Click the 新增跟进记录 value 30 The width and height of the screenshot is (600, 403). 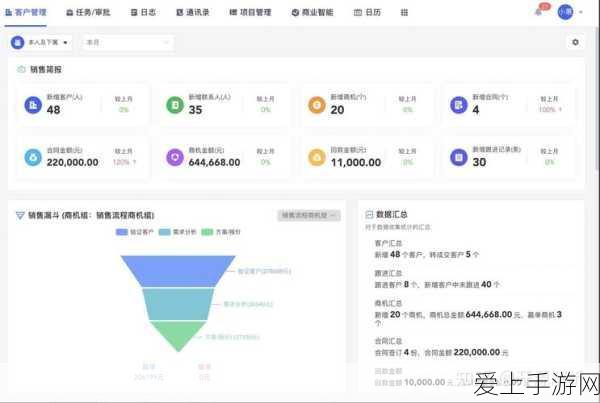click(479, 162)
